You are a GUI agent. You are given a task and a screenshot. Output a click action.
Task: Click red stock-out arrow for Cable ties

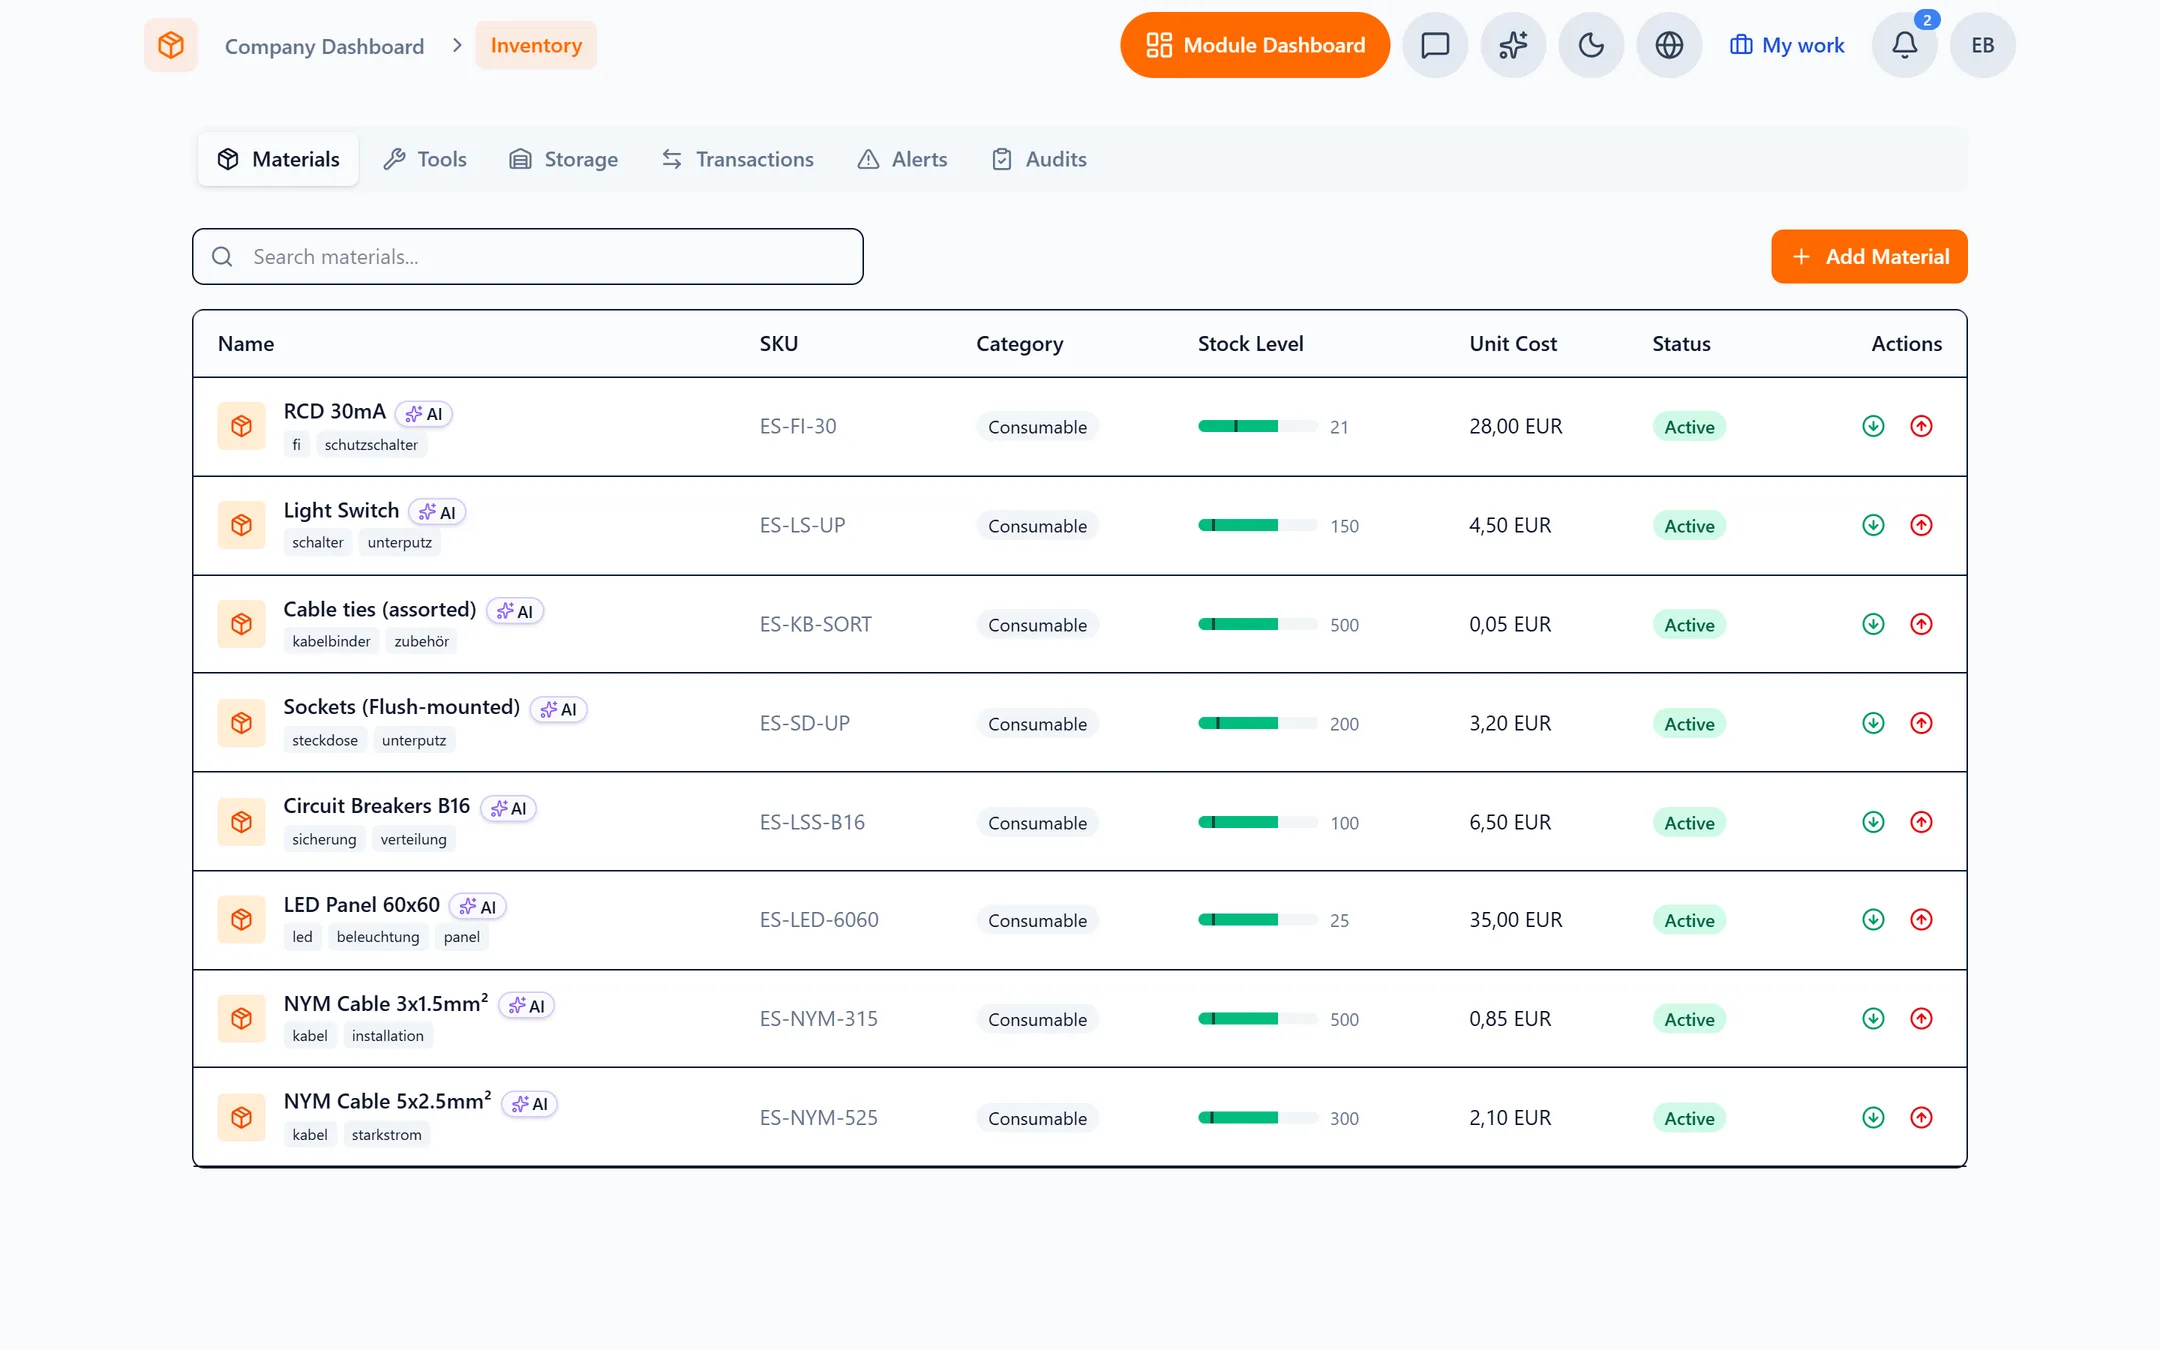[x=1921, y=624]
